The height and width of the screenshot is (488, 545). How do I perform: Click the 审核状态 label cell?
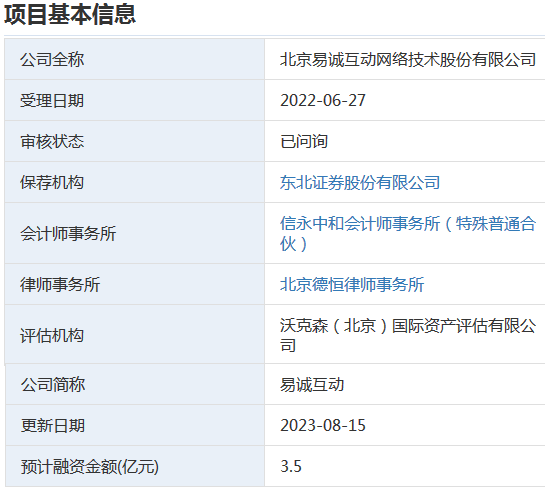pyautogui.click(x=135, y=141)
